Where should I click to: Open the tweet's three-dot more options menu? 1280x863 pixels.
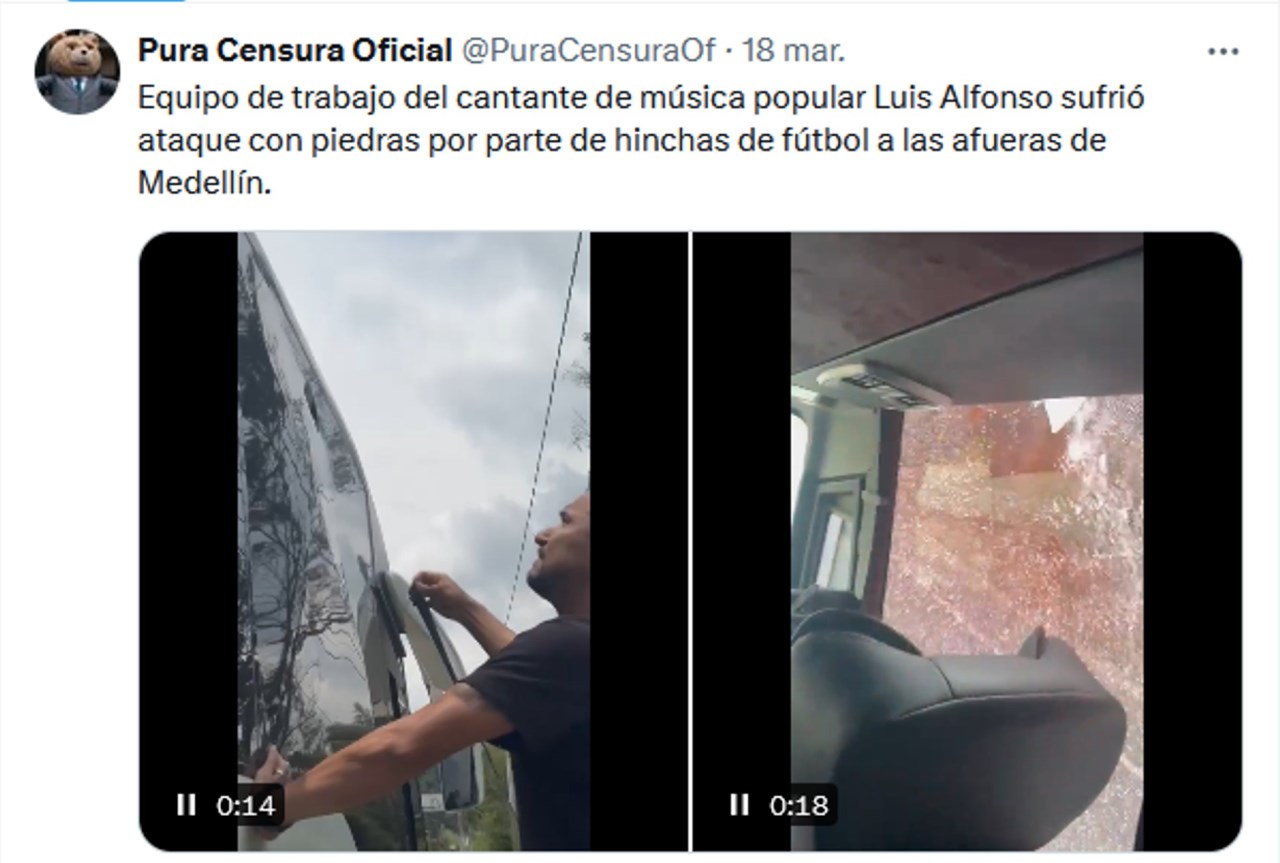click(1223, 52)
